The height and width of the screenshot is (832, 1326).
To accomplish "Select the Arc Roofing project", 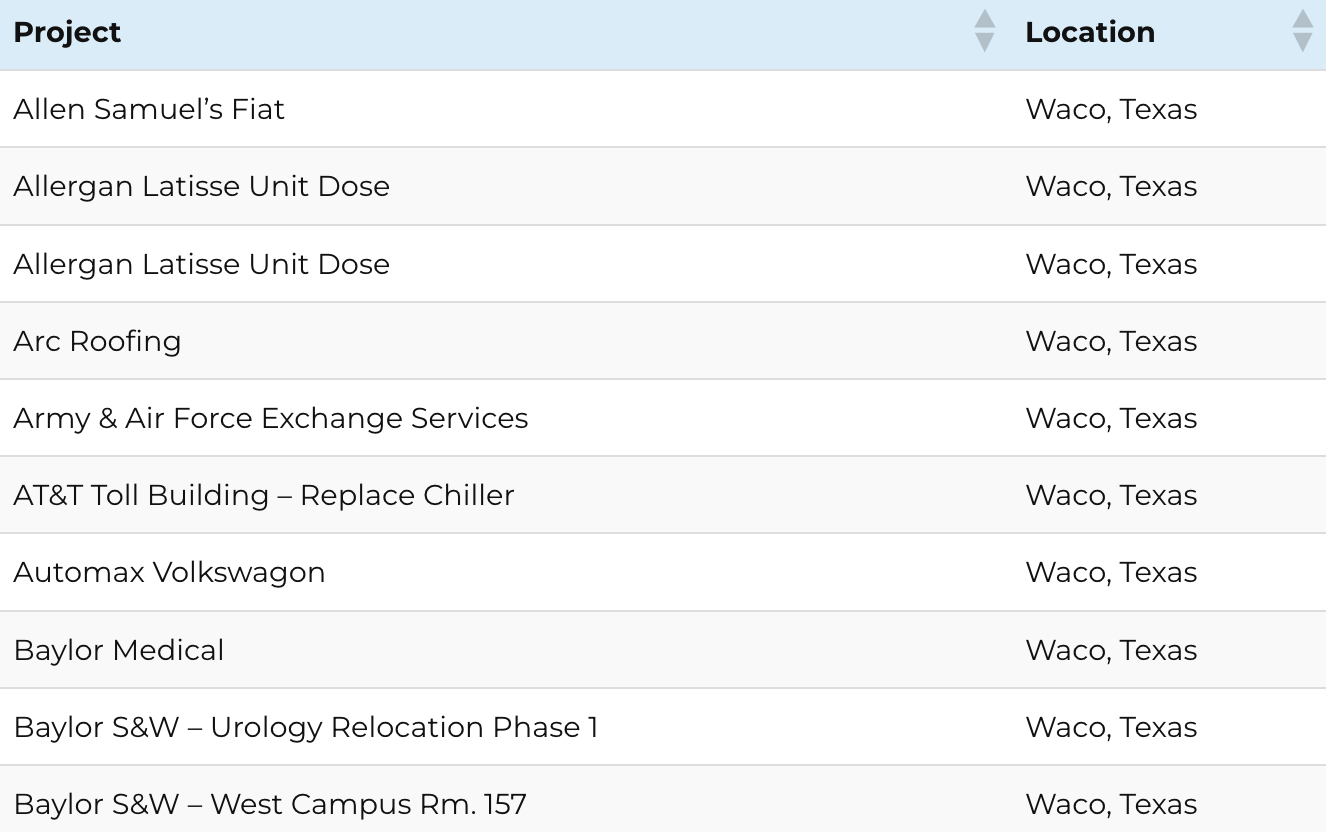I will tap(97, 341).
